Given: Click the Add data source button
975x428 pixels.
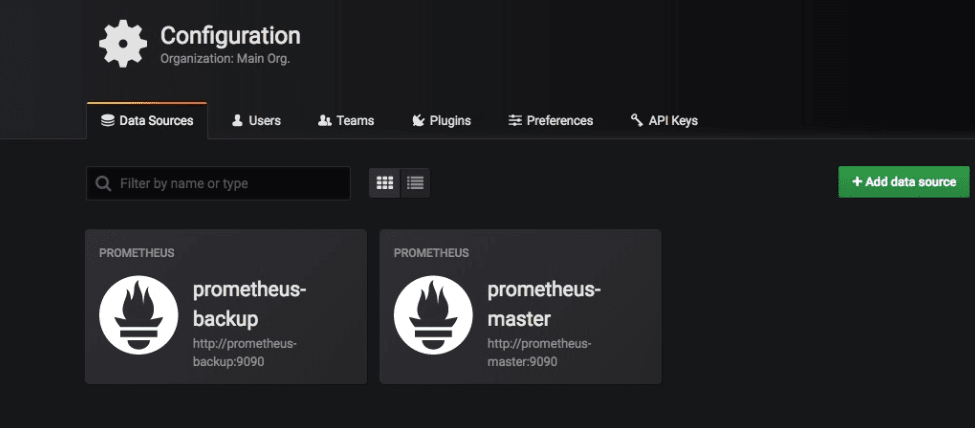Looking at the screenshot, I should tap(903, 182).
